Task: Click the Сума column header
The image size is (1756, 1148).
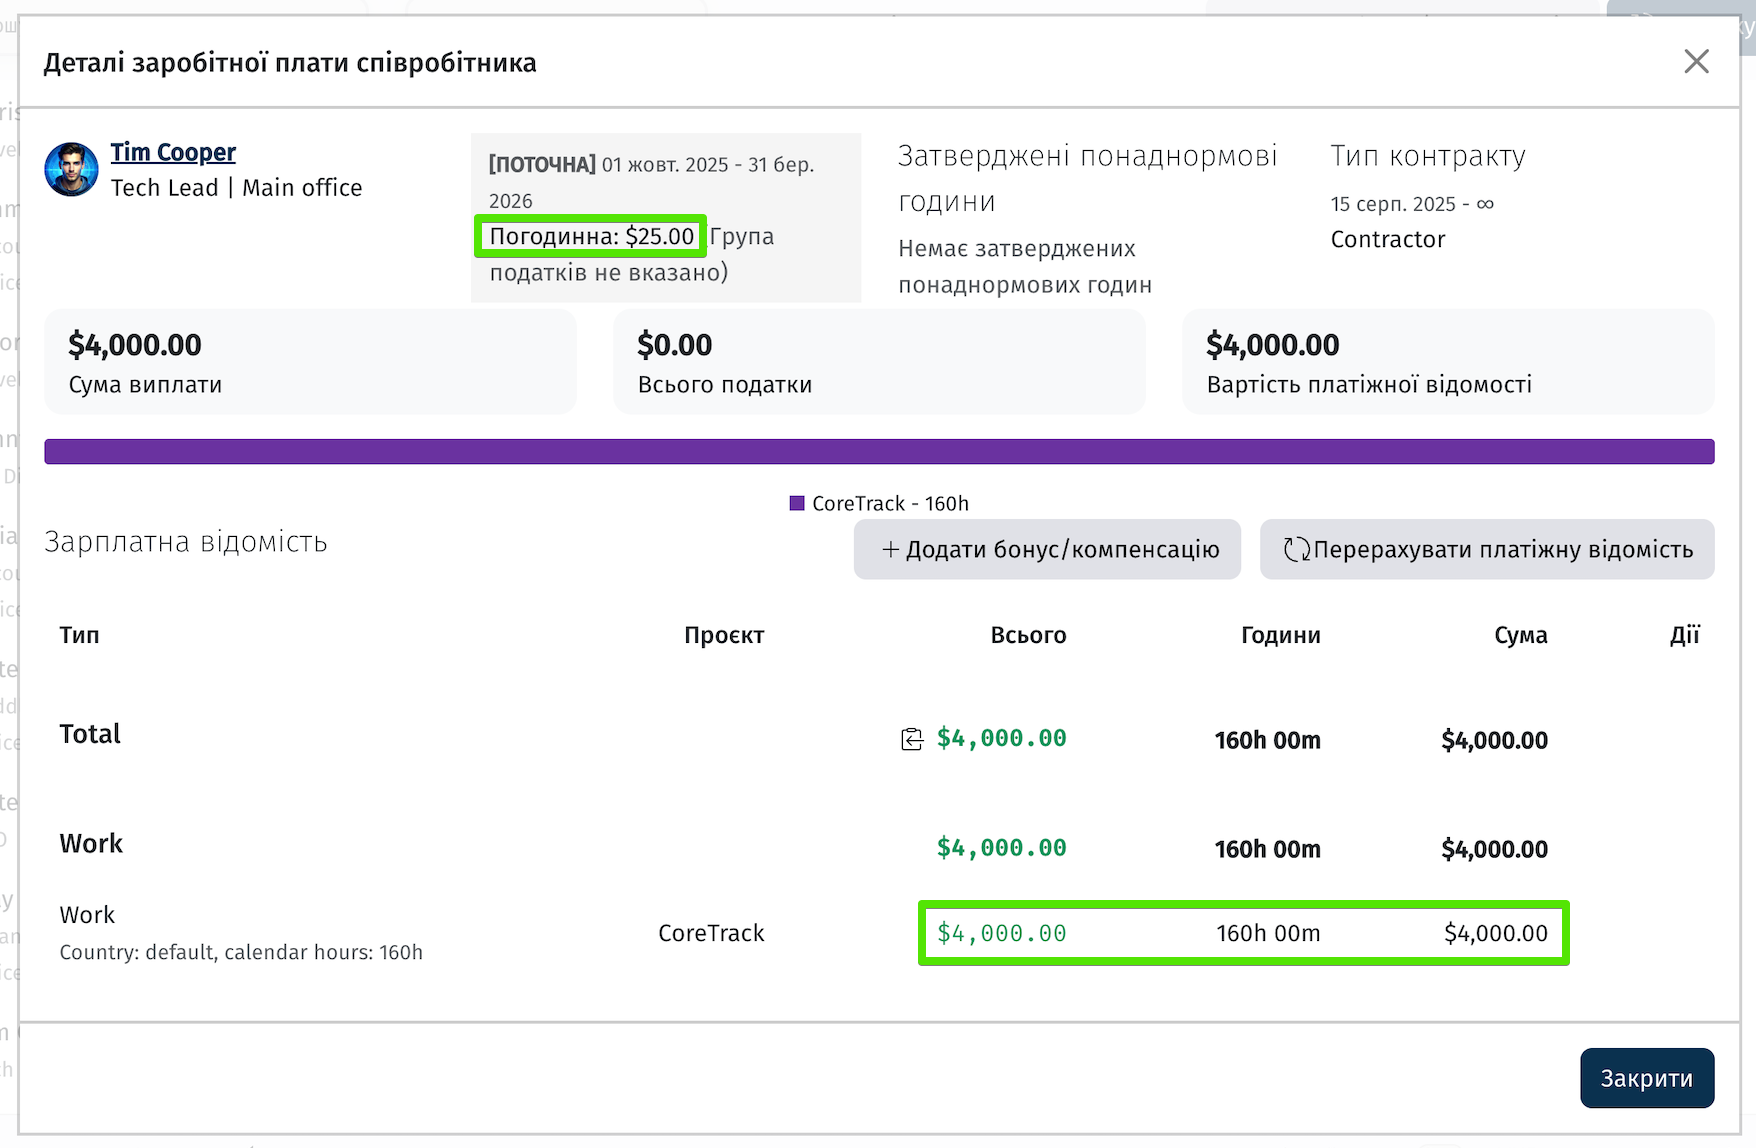Action: [1520, 635]
